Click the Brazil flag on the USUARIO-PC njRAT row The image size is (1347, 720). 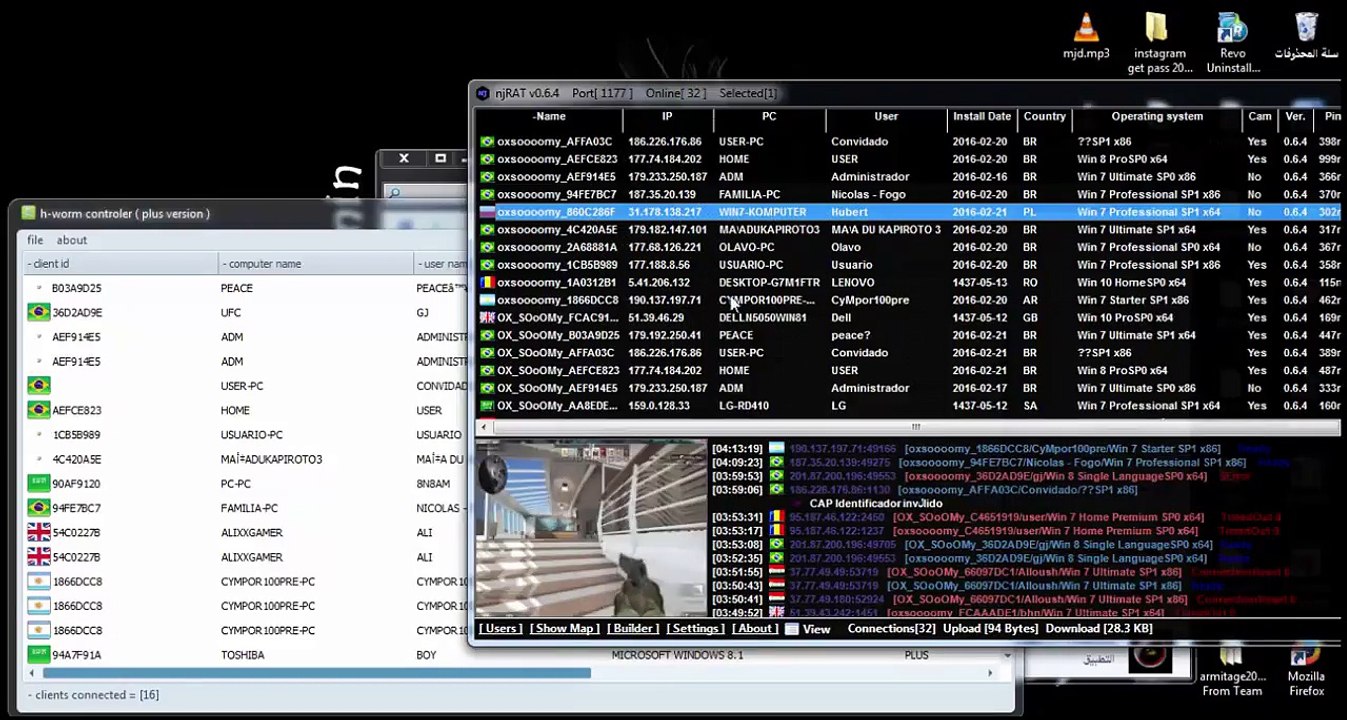[487, 265]
